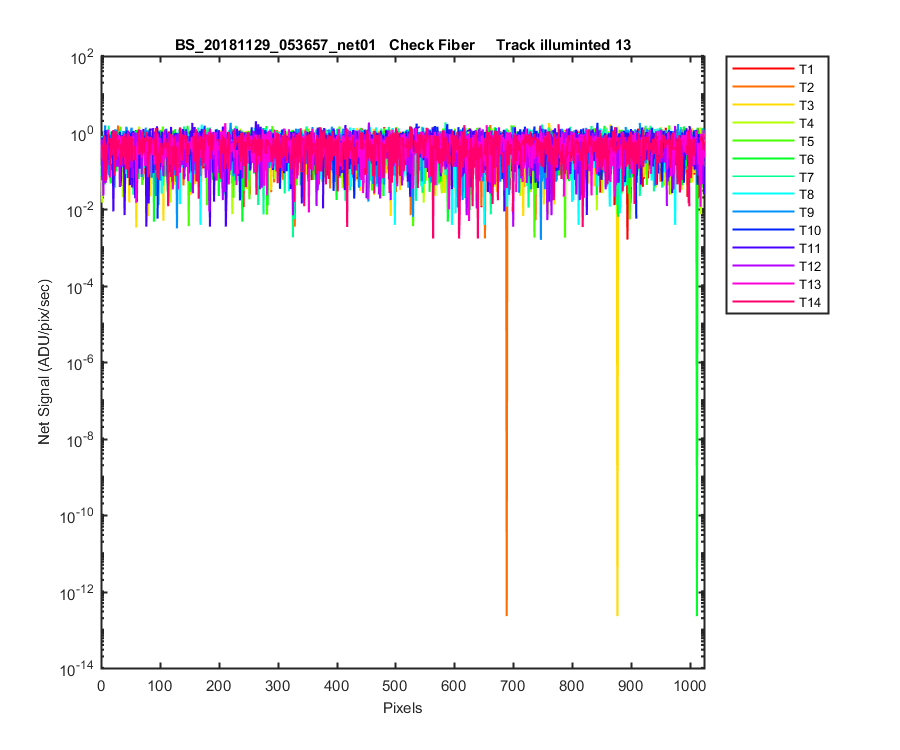
Task: Click the yellow T3 vertical dropout spike
Action: tap(618, 413)
